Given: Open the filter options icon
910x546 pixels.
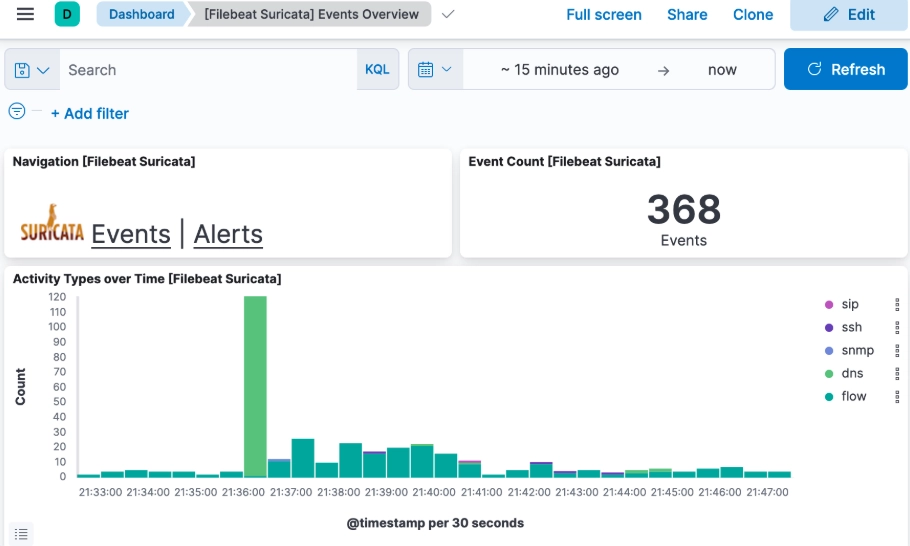Looking at the screenshot, I should click(17, 111).
